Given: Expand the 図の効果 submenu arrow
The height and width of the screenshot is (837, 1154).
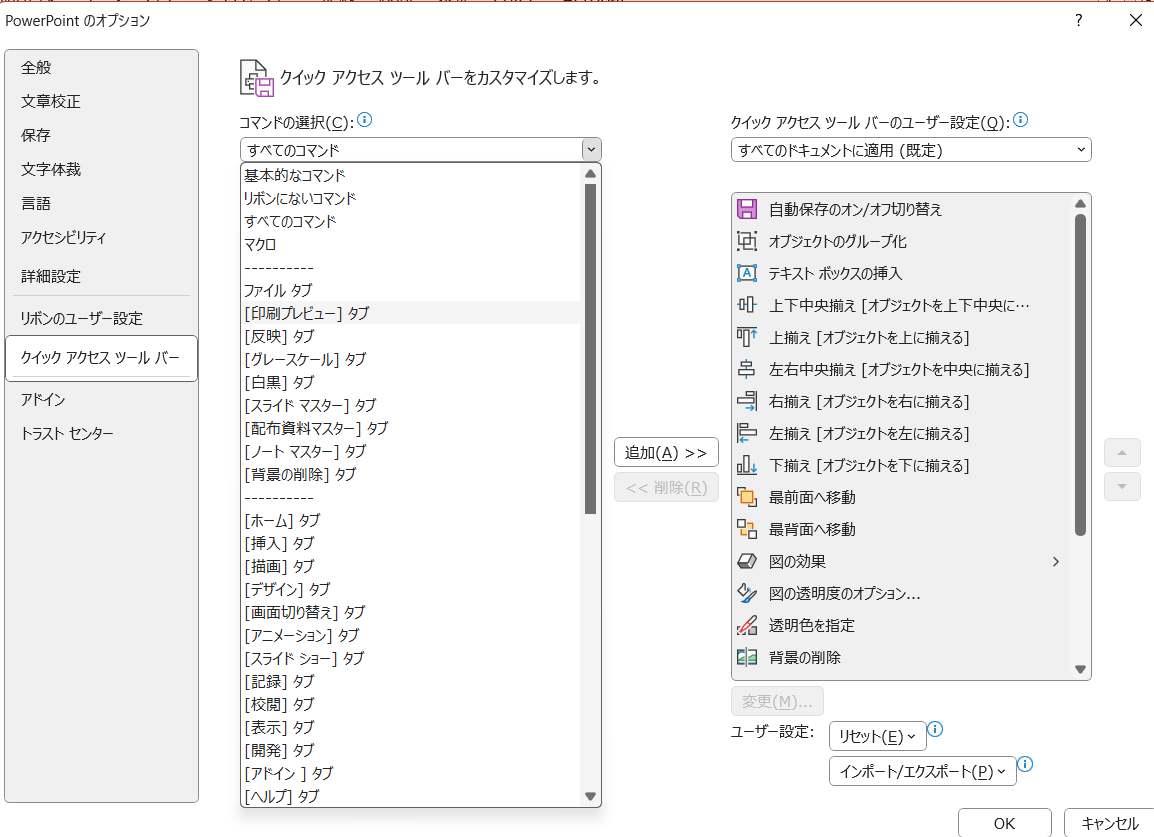Looking at the screenshot, I should tap(1055, 562).
